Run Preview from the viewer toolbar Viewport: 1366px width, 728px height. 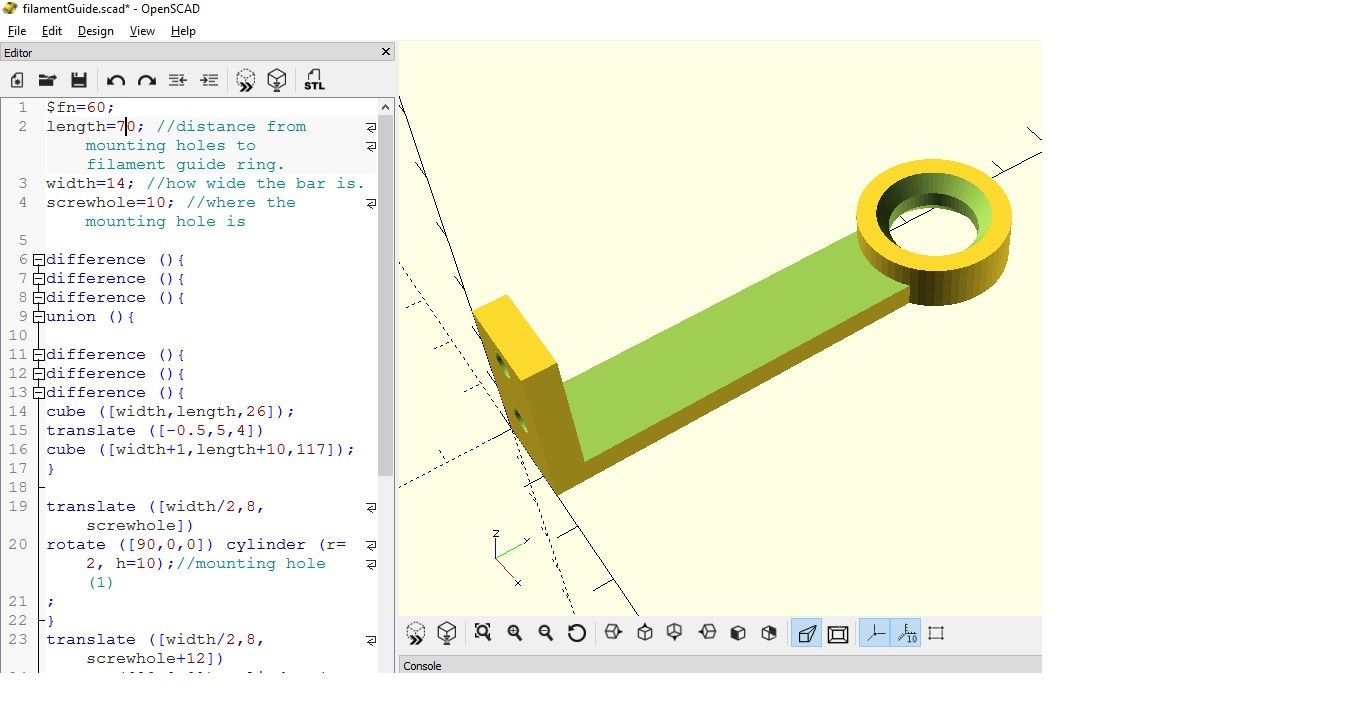[416, 633]
